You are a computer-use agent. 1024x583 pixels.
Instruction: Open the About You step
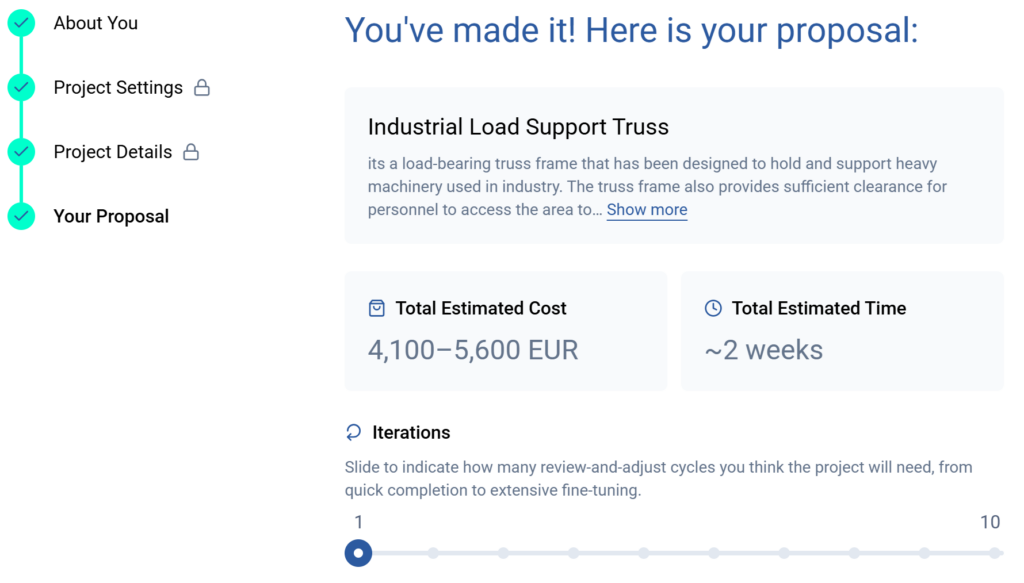pos(96,23)
